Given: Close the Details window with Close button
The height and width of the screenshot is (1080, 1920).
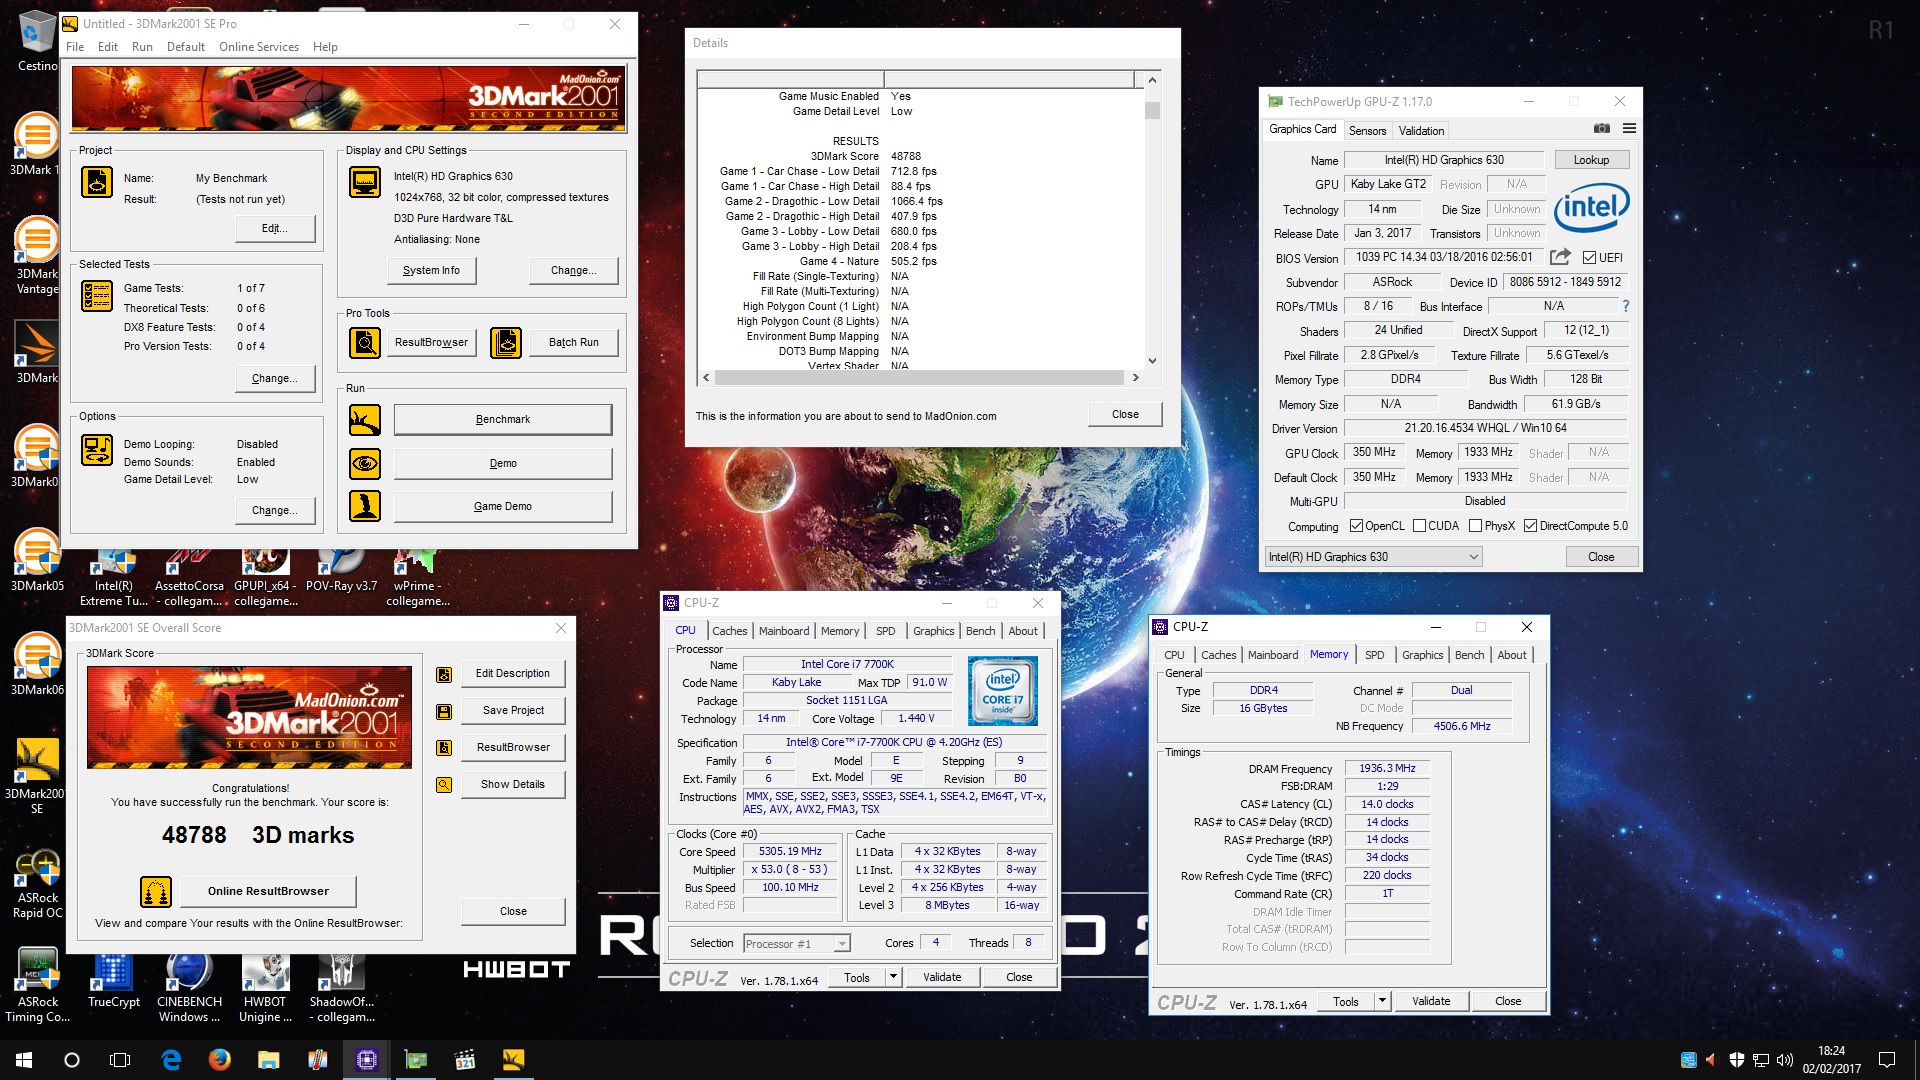Looking at the screenshot, I should tap(1125, 414).
